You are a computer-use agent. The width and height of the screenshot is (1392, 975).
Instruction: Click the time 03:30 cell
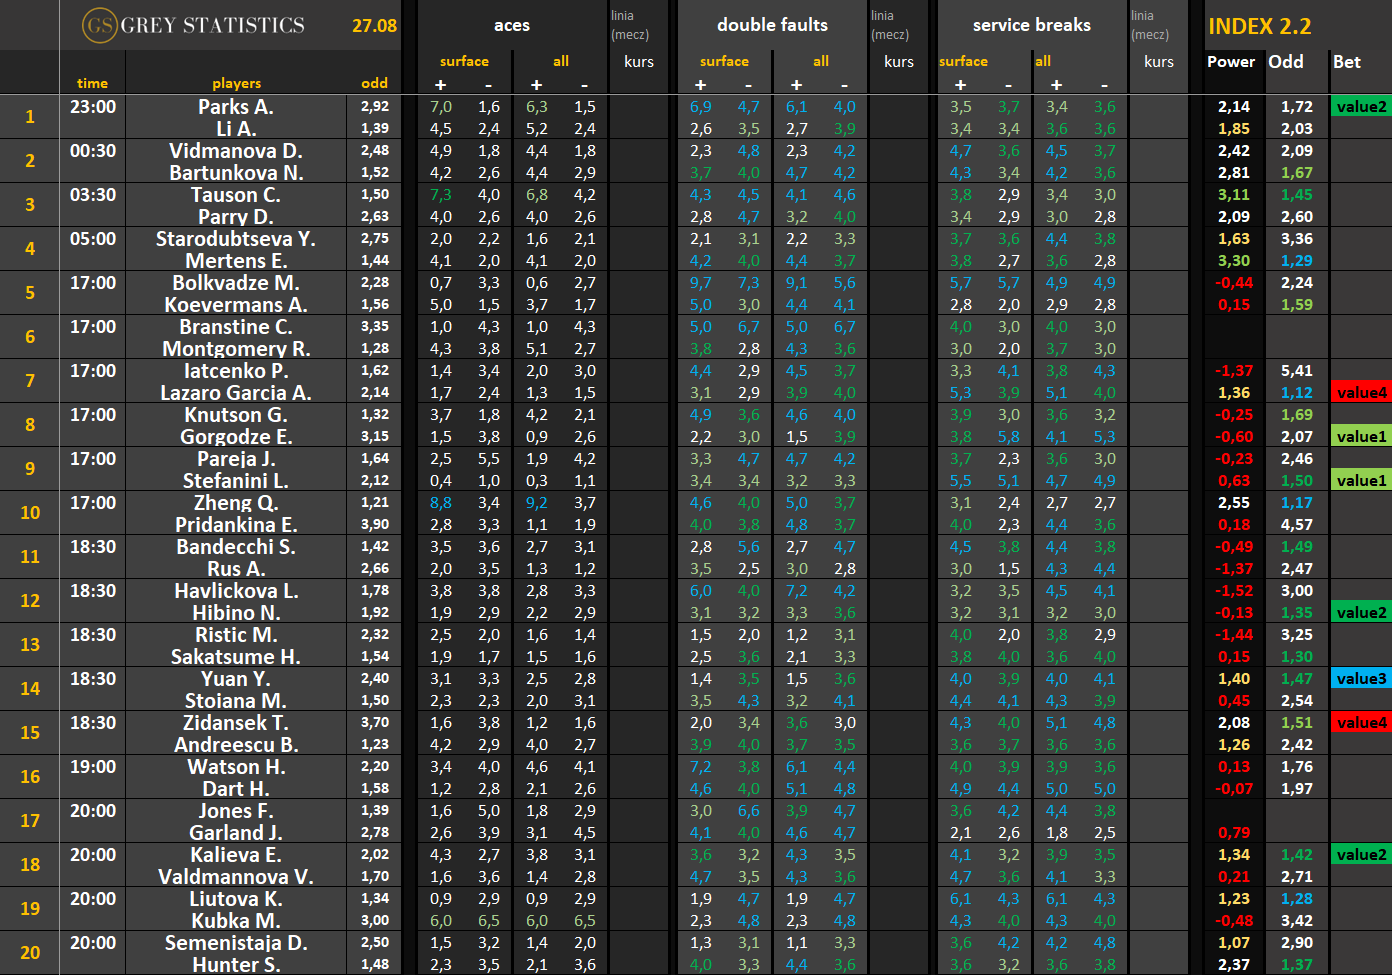[x=92, y=195]
